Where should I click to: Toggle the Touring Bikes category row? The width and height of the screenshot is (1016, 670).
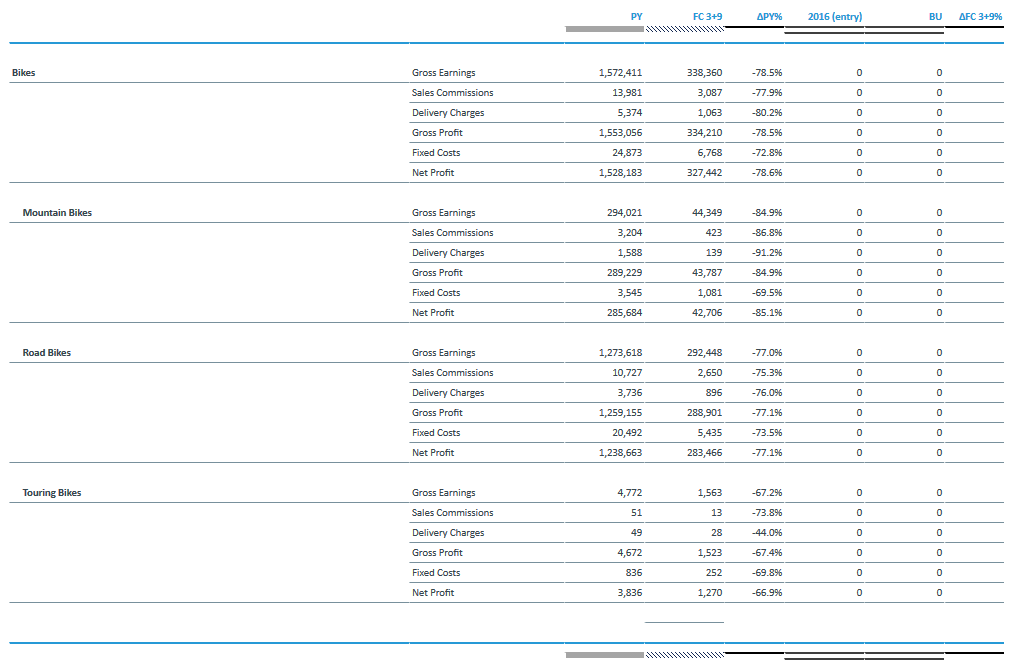(x=51, y=492)
